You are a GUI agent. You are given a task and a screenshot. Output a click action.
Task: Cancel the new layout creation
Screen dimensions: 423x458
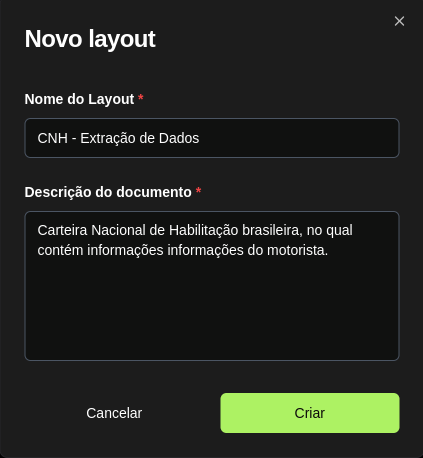[x=114, y=413]
